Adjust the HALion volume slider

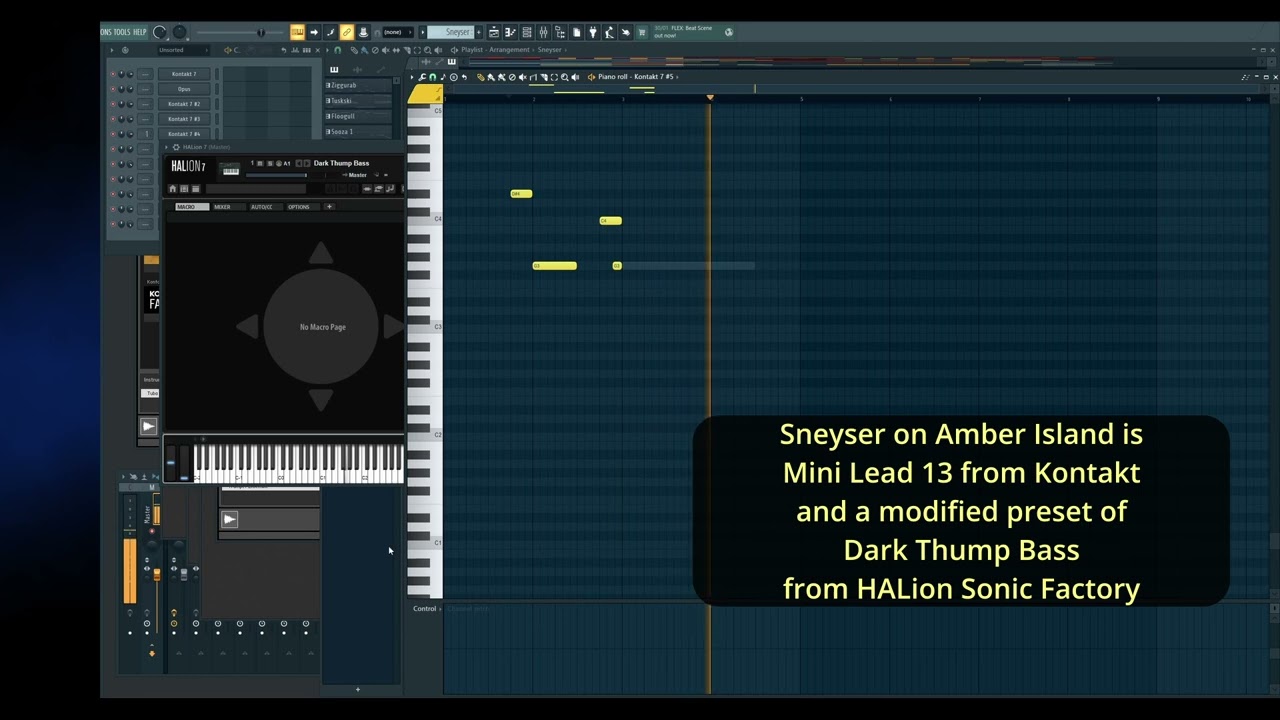point(277,175)
